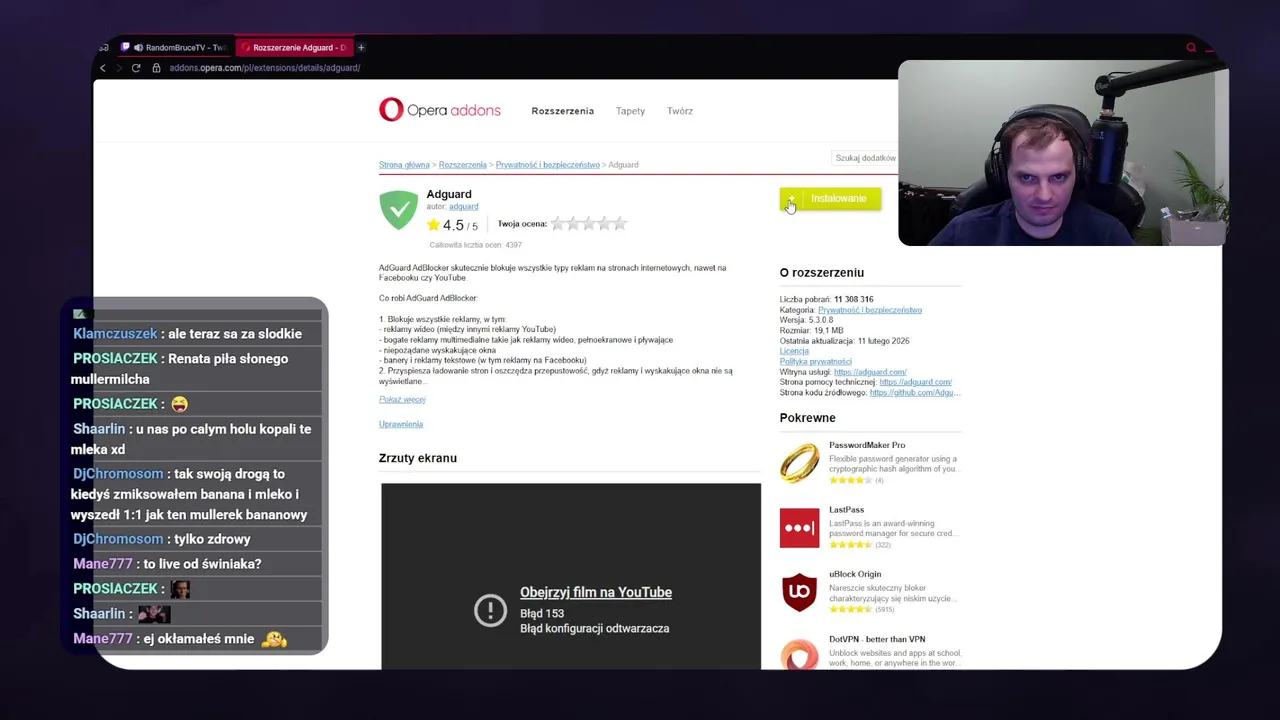Rate with the fifth star in Twoja ocena
1280x720 pixels.
(x=619, y=224)
